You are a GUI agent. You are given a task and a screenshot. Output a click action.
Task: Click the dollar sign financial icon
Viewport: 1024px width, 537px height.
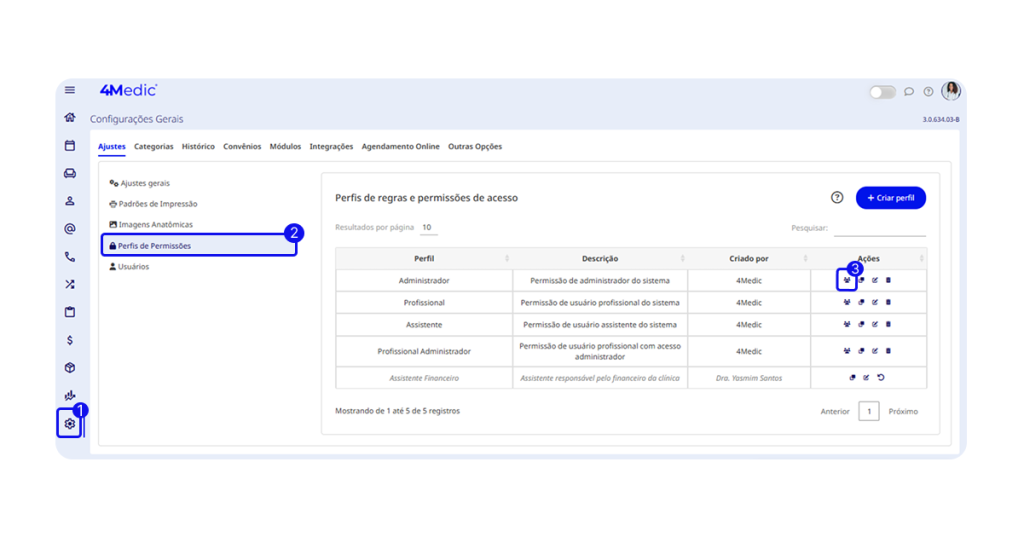tap(70, 340)
